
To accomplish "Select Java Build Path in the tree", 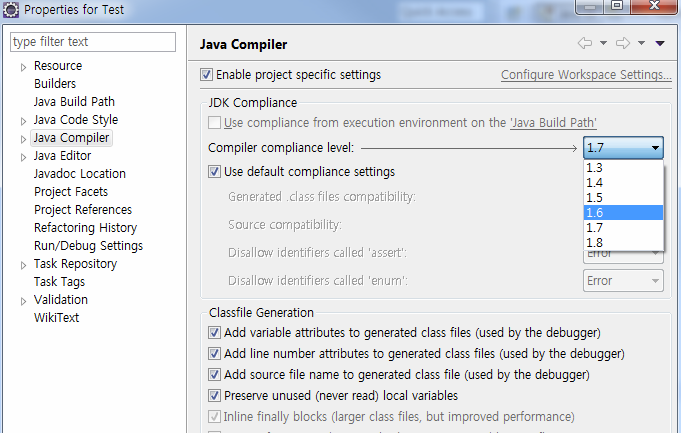I will pos(74,102).
